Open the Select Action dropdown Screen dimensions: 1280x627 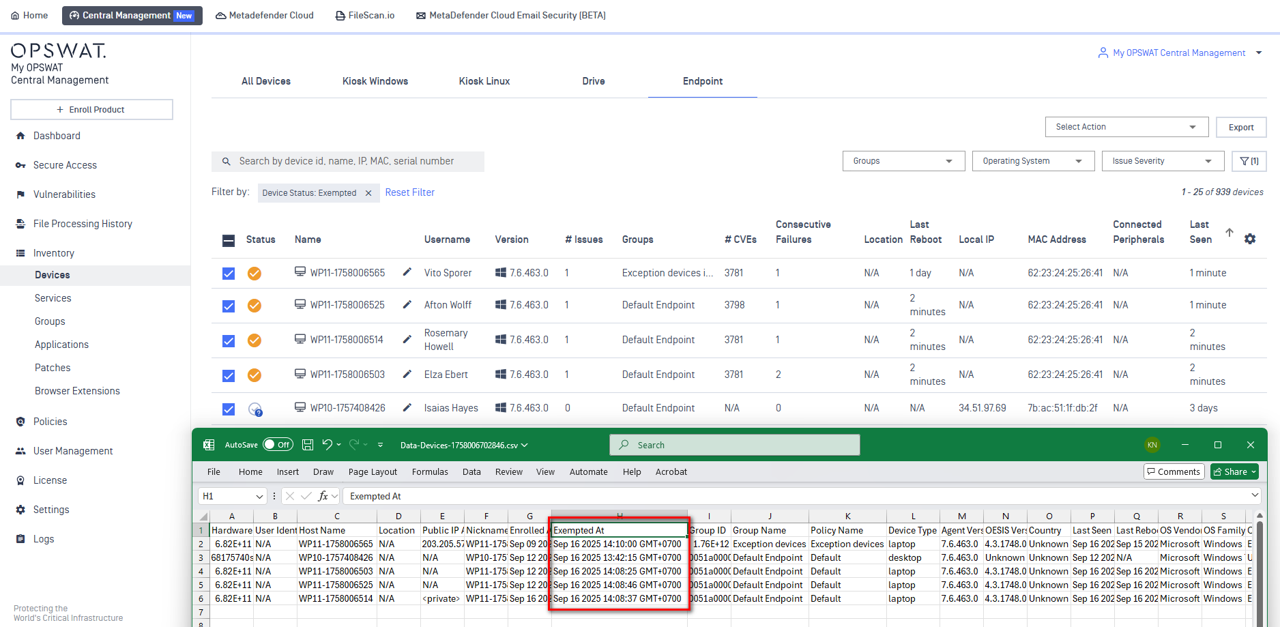pyautogui.click(x=1125, y=127)
